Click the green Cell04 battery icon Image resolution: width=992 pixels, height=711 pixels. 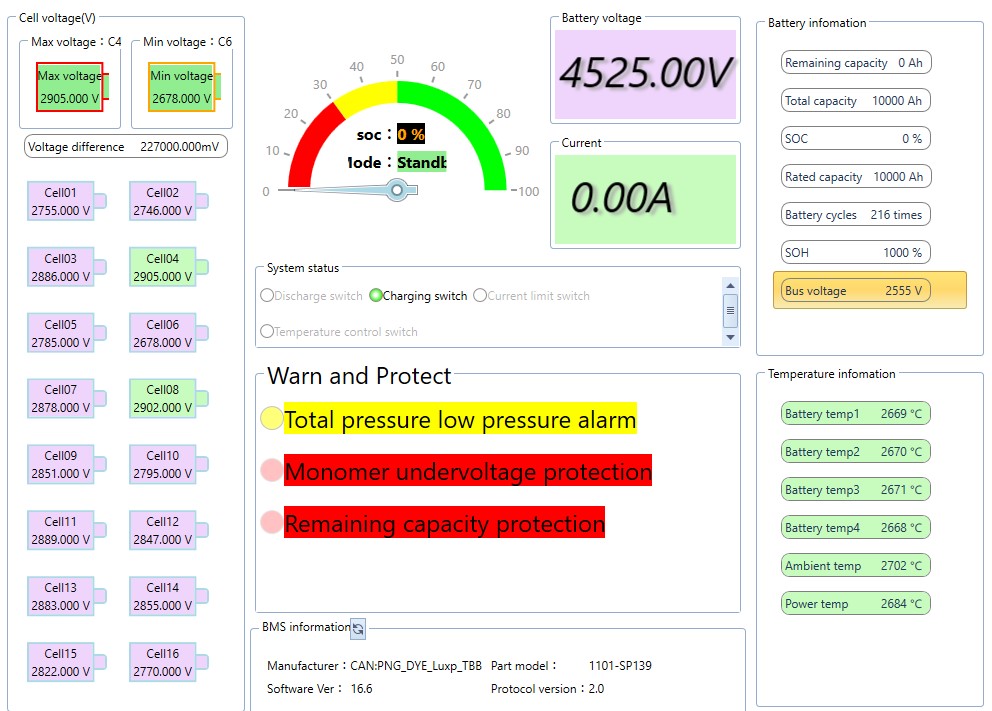[x=163, y=267]
